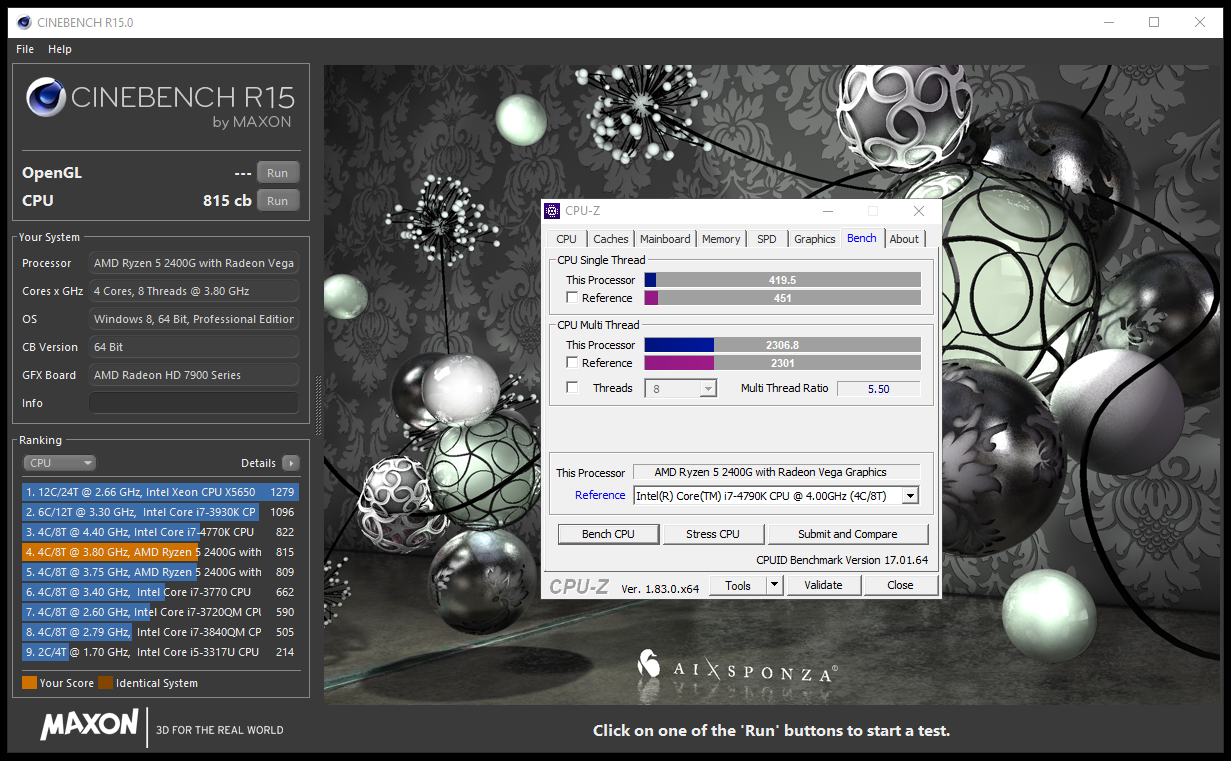
Task: Open the File menu
Action: [x=25, y=49]
